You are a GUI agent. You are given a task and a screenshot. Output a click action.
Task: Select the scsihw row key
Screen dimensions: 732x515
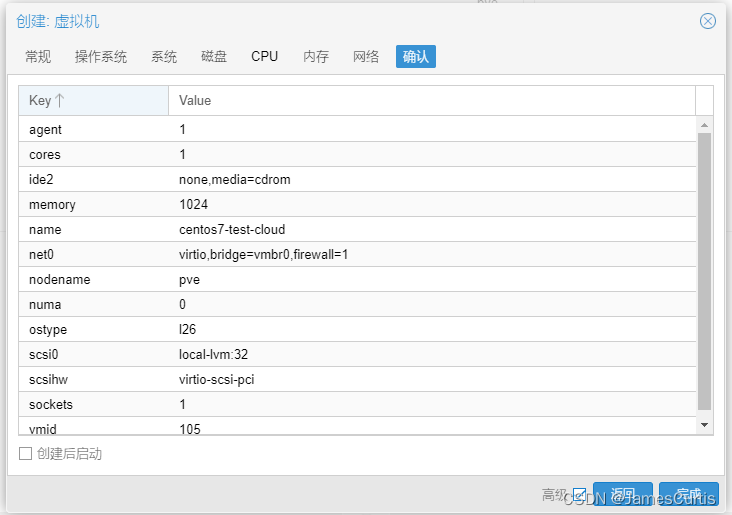[x=49, y=379]
